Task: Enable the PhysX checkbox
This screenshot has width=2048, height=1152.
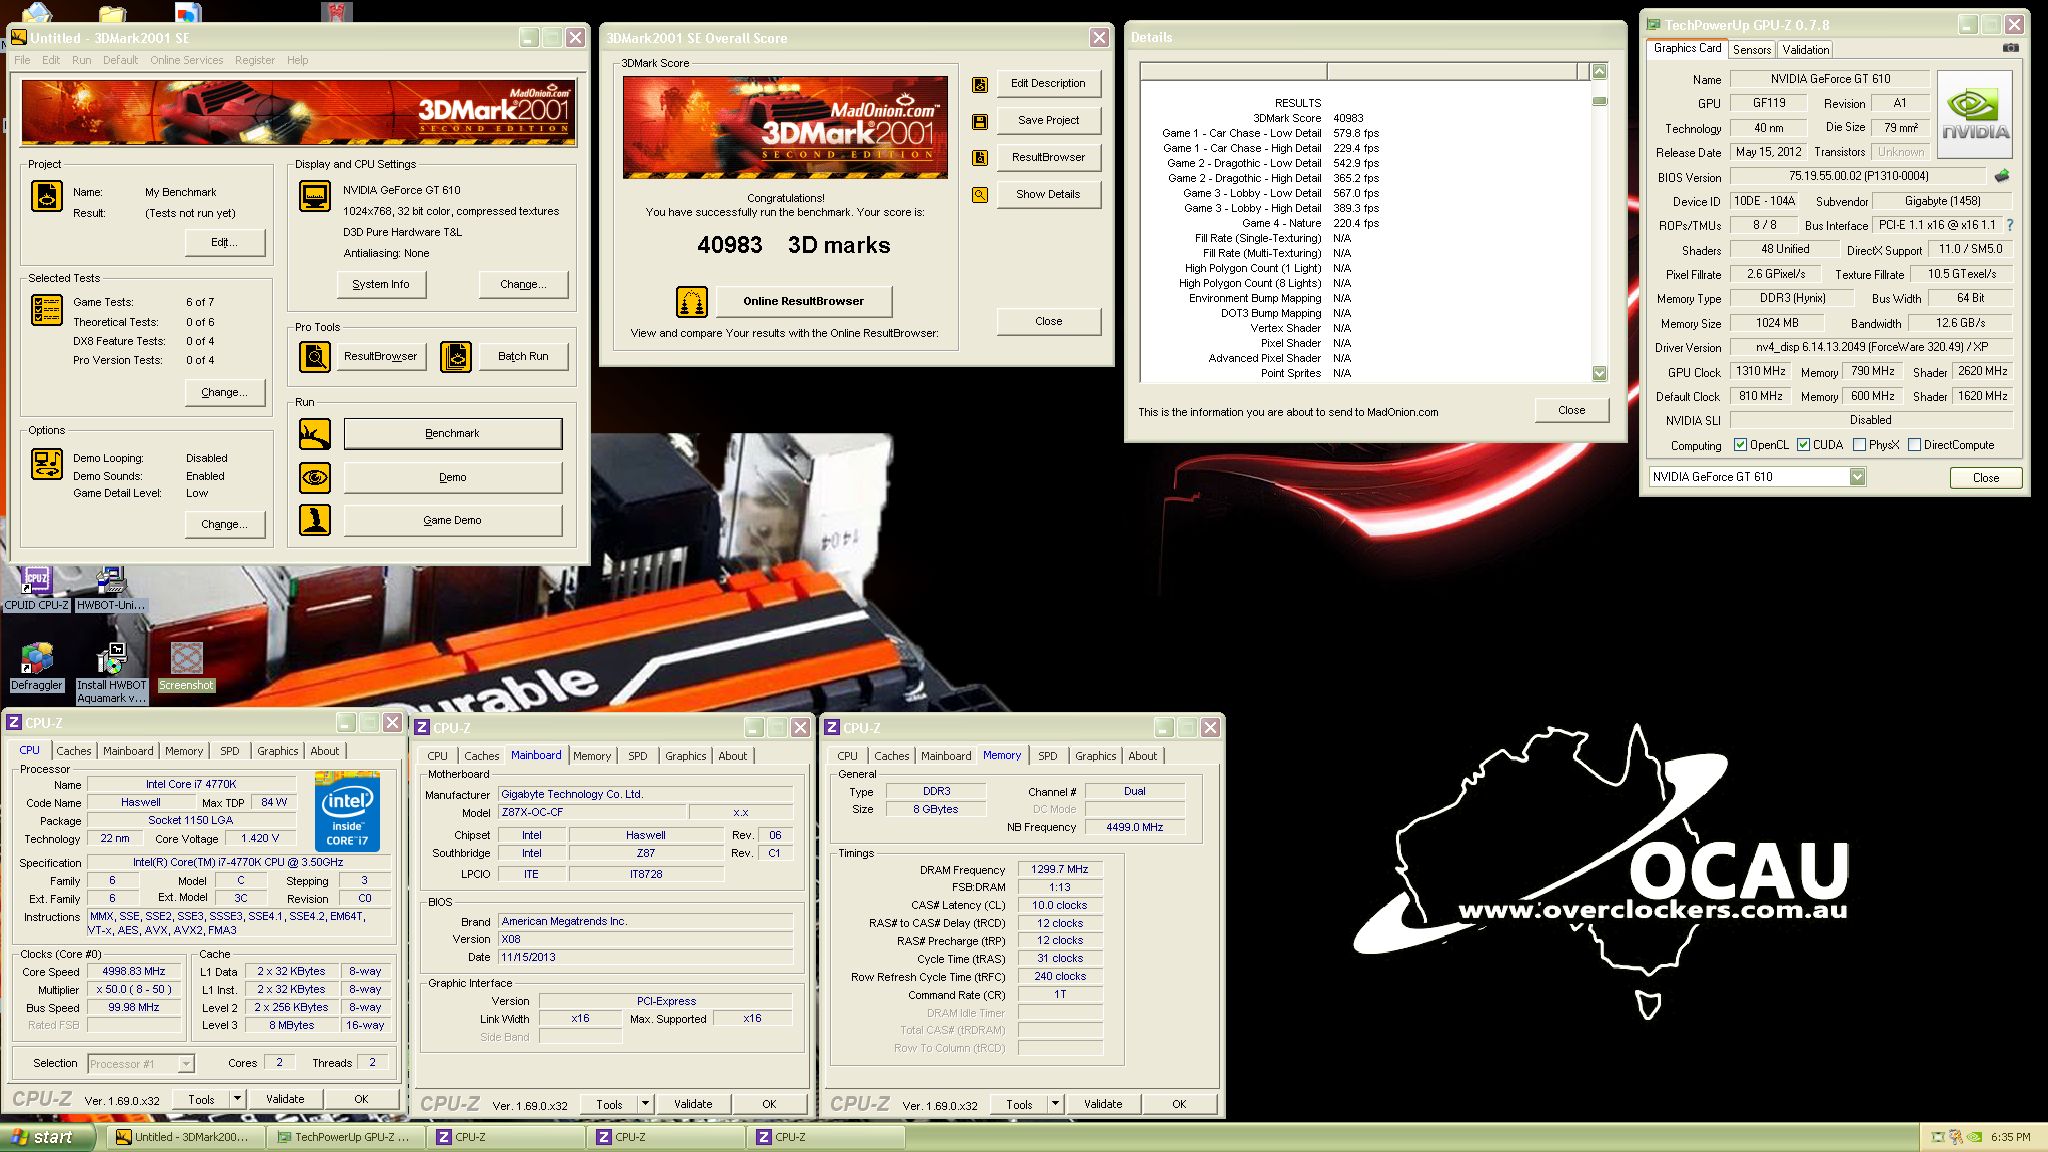Action: (x=1859, y=445)
